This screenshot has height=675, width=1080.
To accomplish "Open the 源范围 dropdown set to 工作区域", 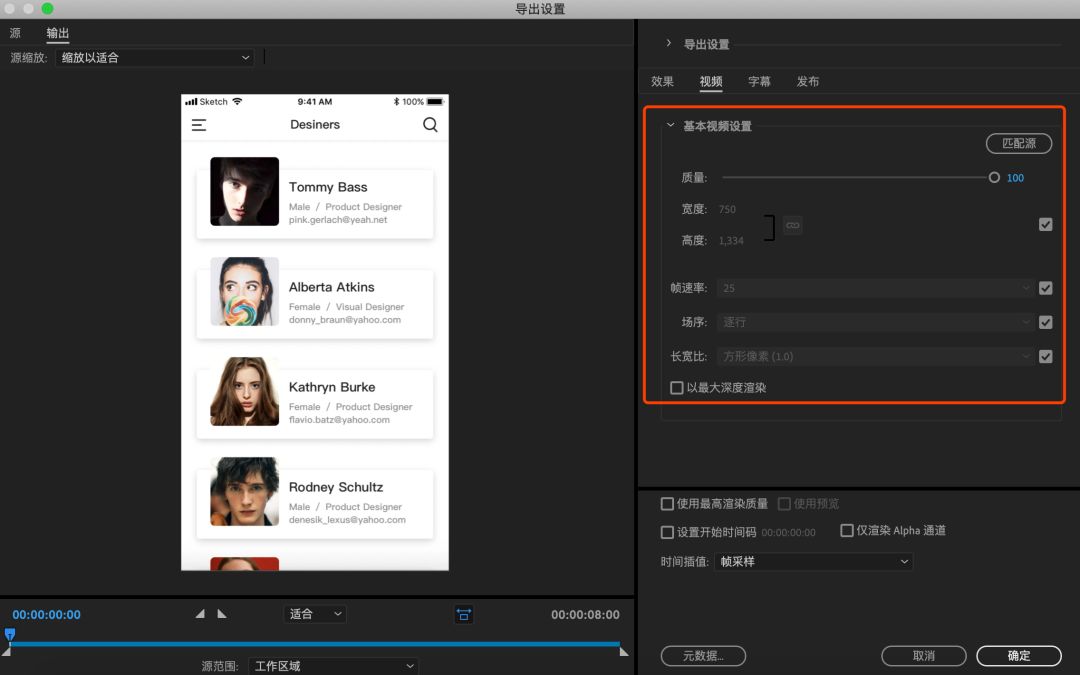I will pos(333,665).
